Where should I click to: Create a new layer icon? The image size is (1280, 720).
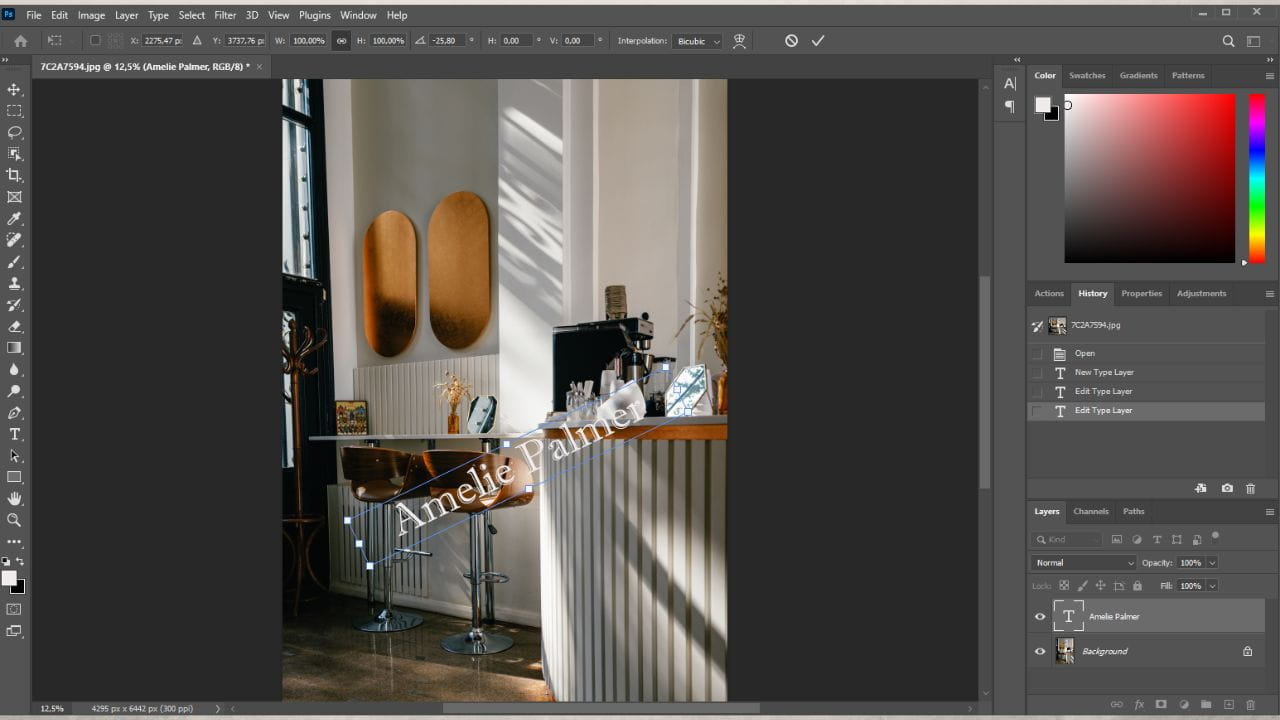click(1229, 705)
